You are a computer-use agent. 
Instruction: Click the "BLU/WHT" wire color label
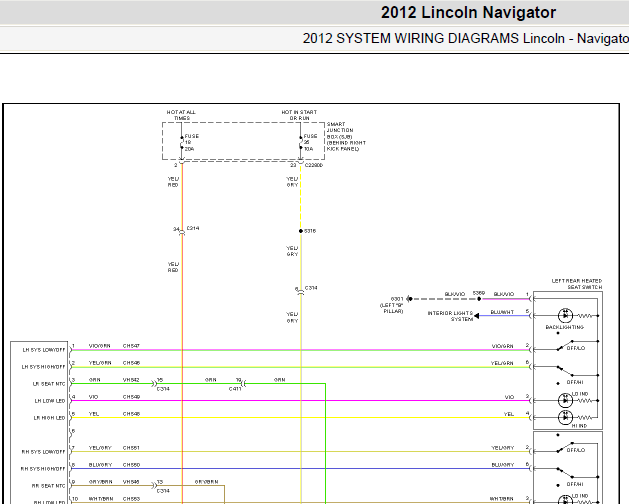pyautogui.click(x=502, y=312)
